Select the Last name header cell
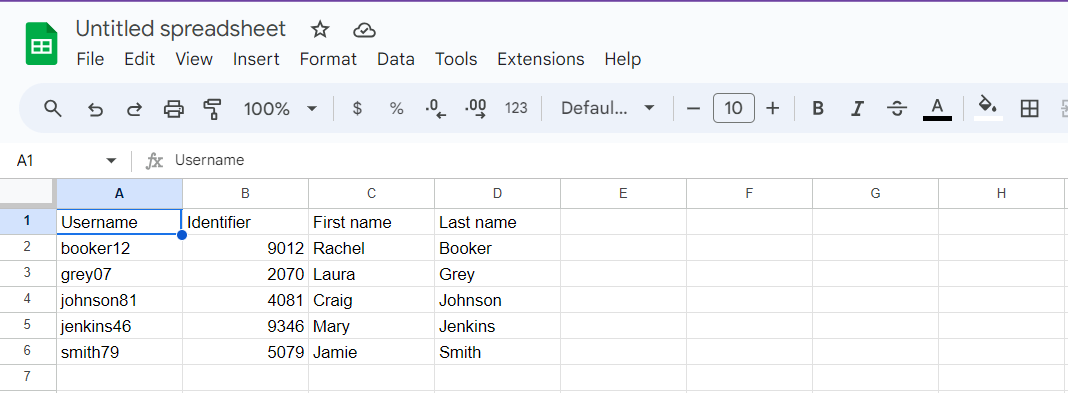 point(497,222)
